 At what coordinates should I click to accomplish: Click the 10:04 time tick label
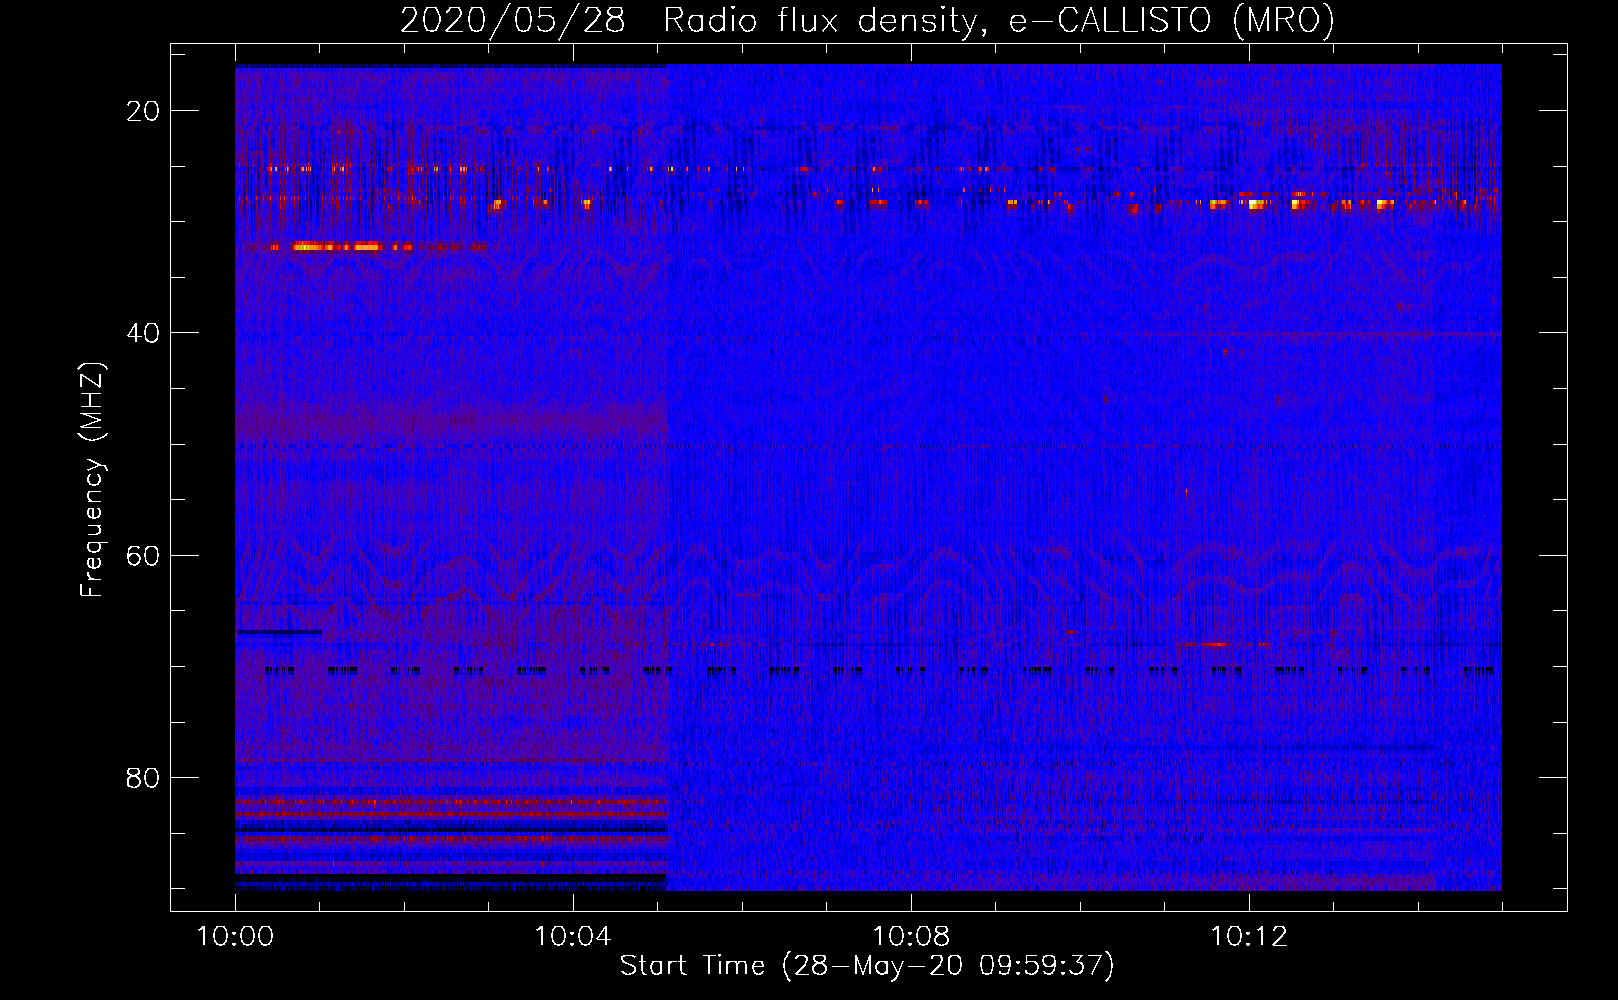572,937
